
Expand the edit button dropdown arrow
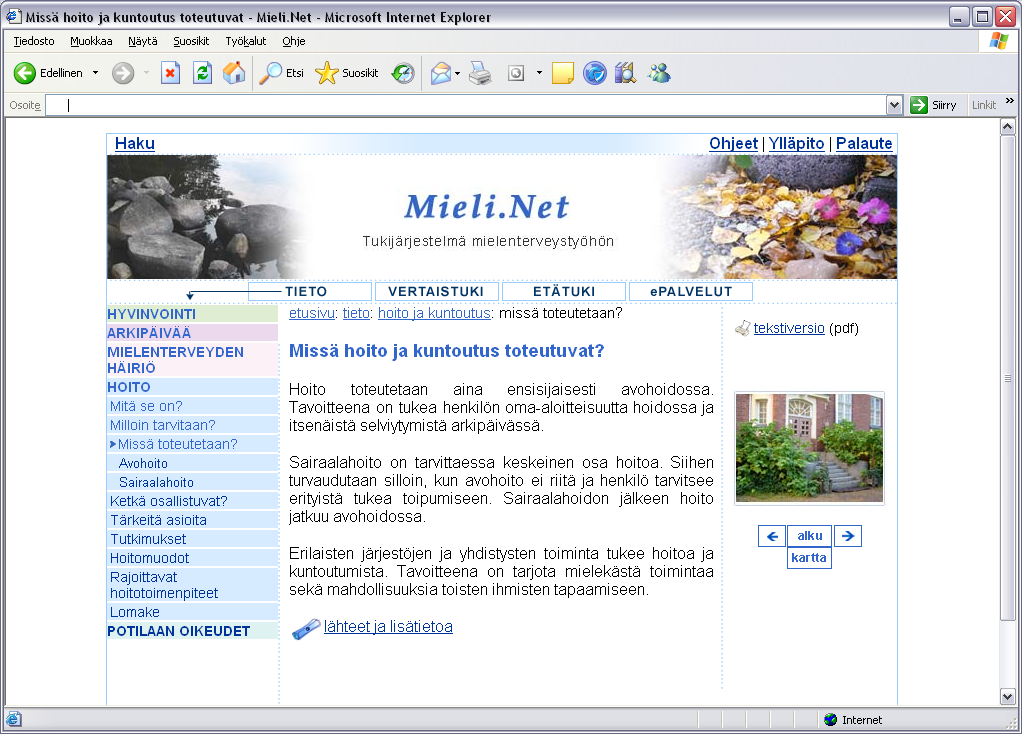coord(539,73)
